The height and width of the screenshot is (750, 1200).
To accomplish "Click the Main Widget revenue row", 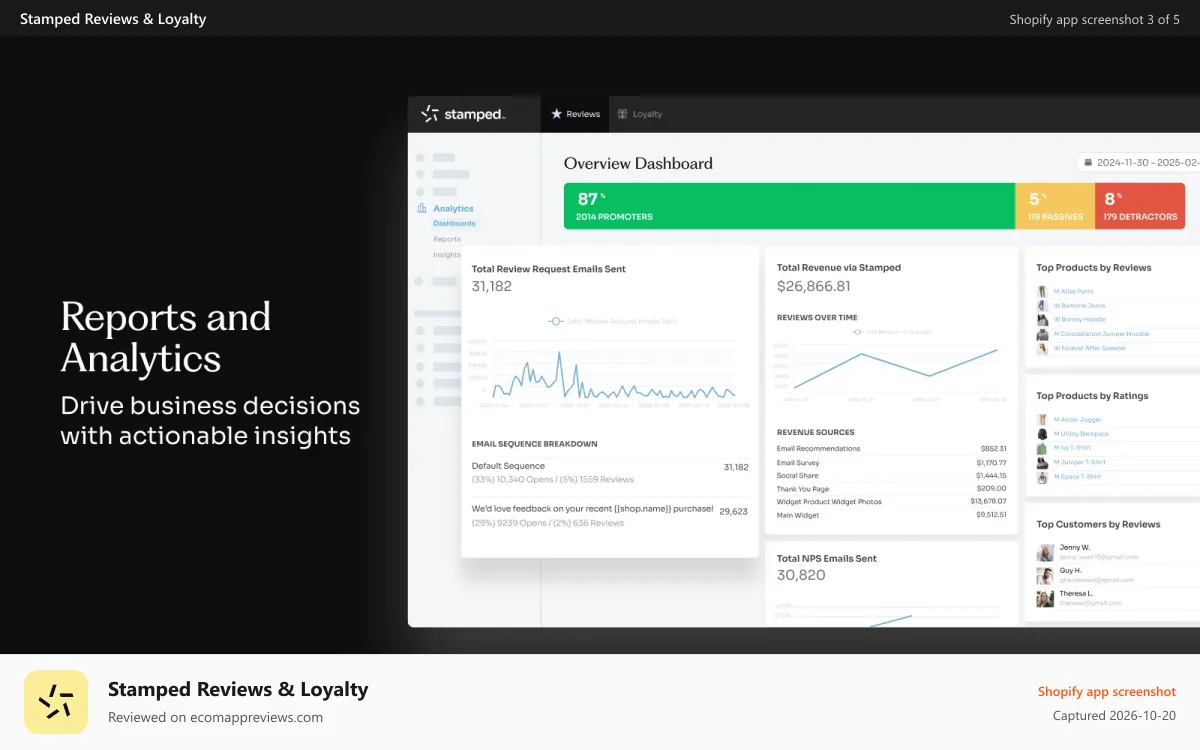I will [891, 516].
